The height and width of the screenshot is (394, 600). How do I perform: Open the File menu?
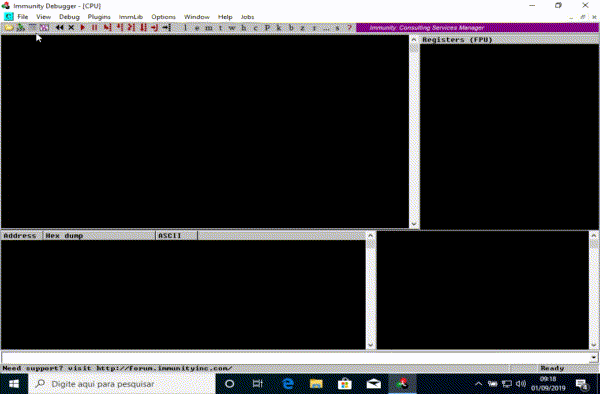(23, 17)
